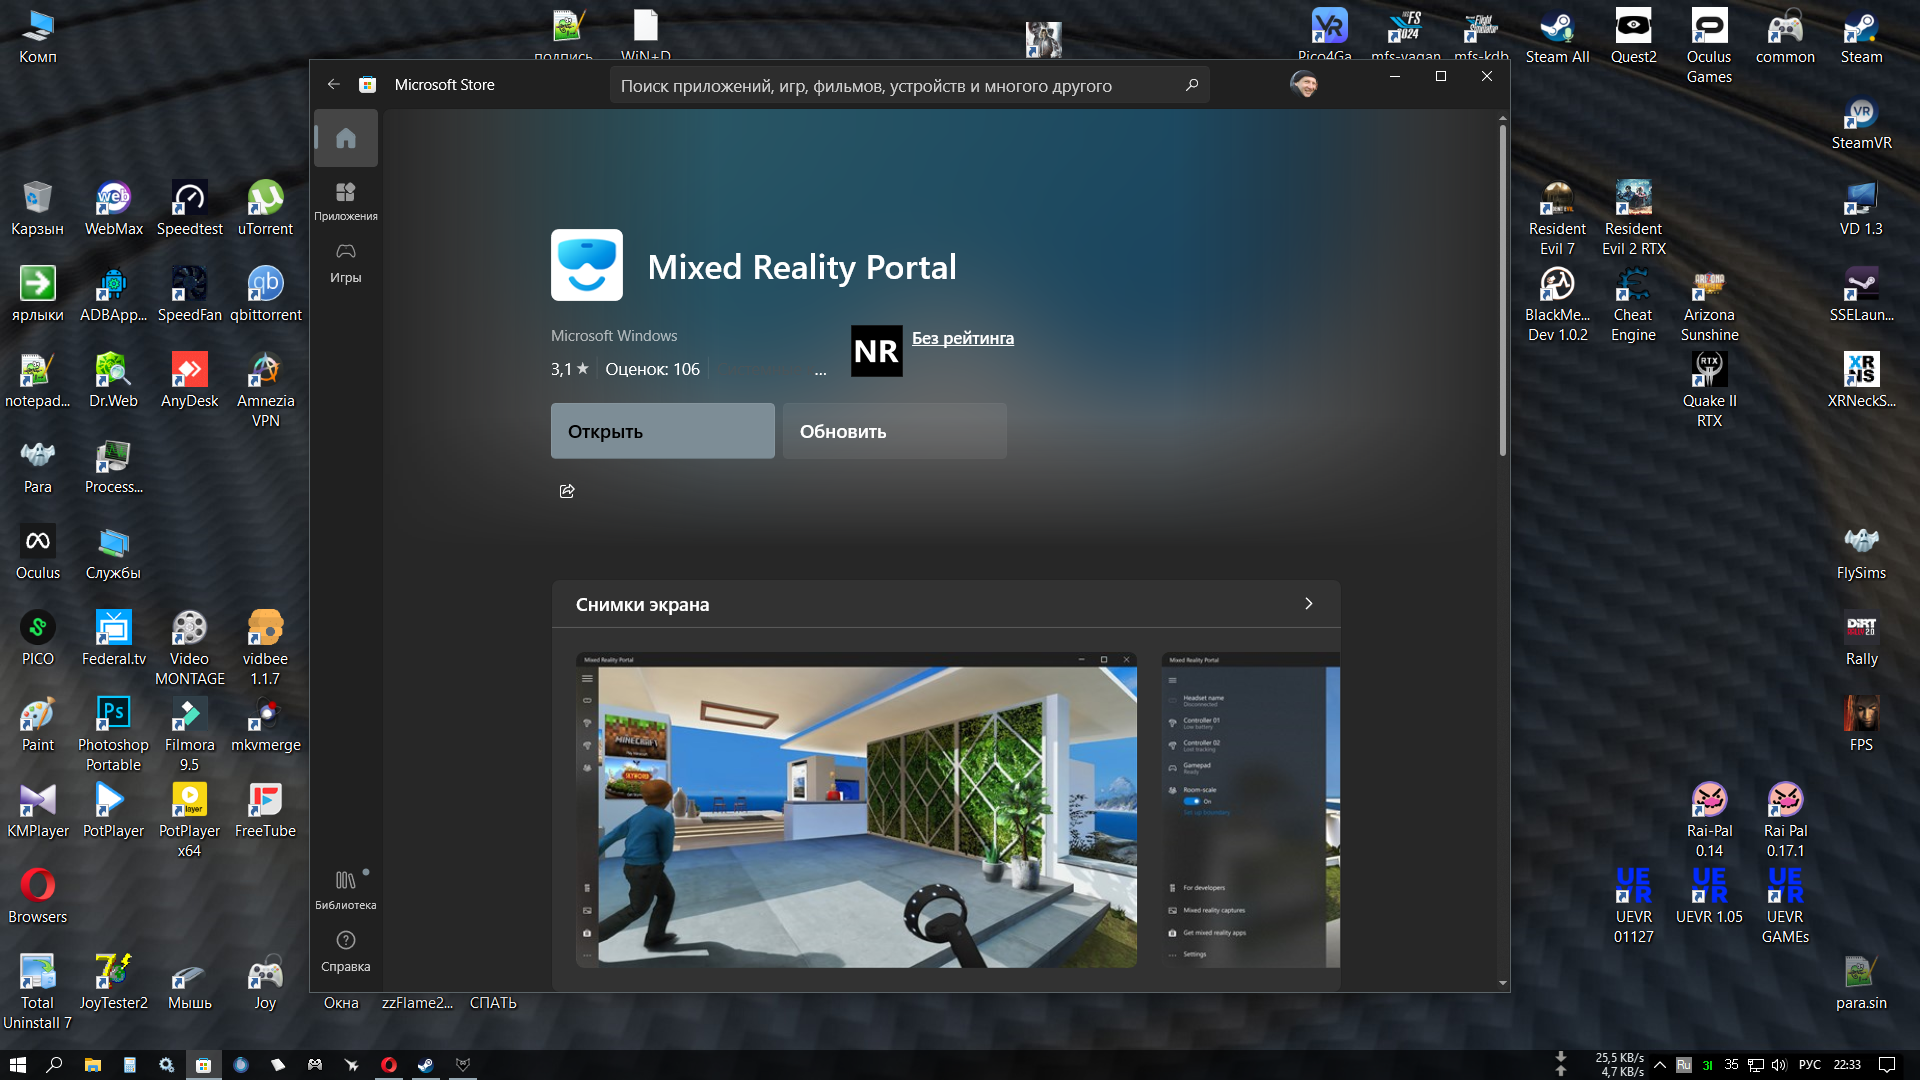Switch input language РУС in taskbar
The image size is (1920, 1080).
click(x=1809, y=1065)
